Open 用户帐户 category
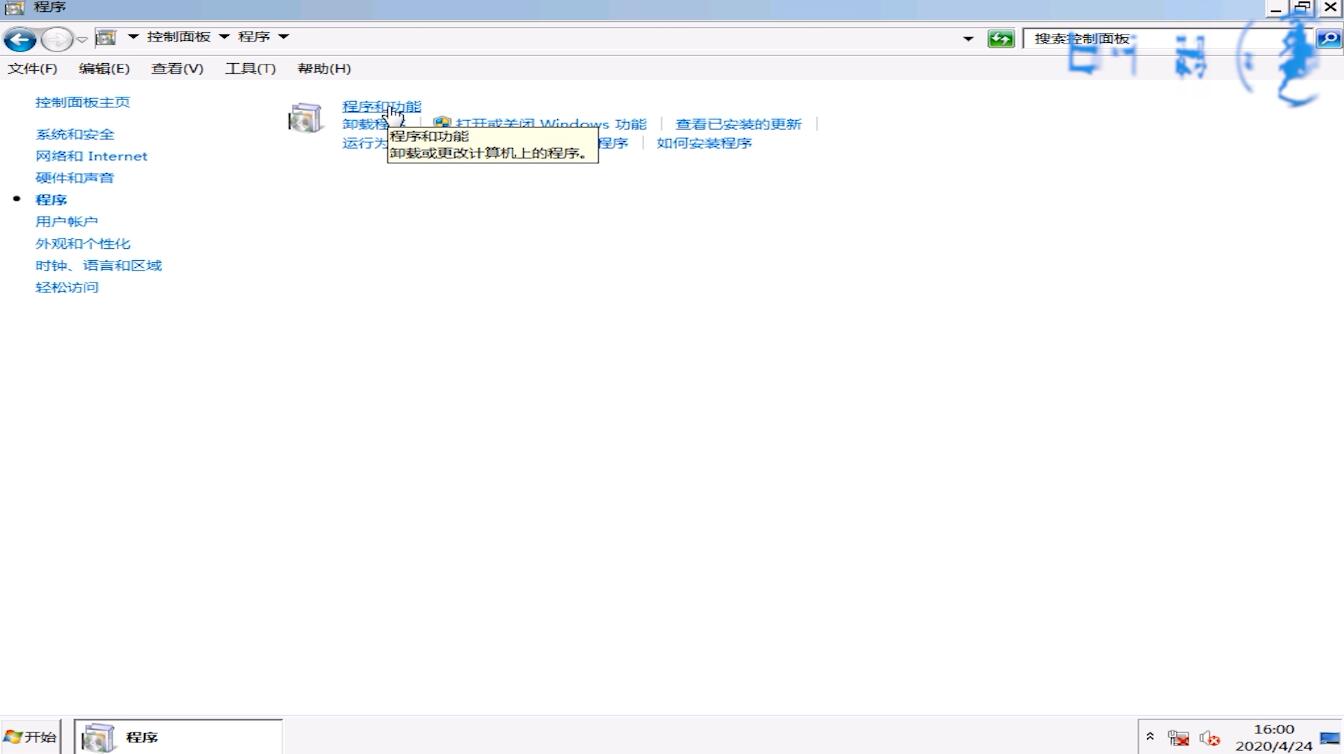 (67, 222)
